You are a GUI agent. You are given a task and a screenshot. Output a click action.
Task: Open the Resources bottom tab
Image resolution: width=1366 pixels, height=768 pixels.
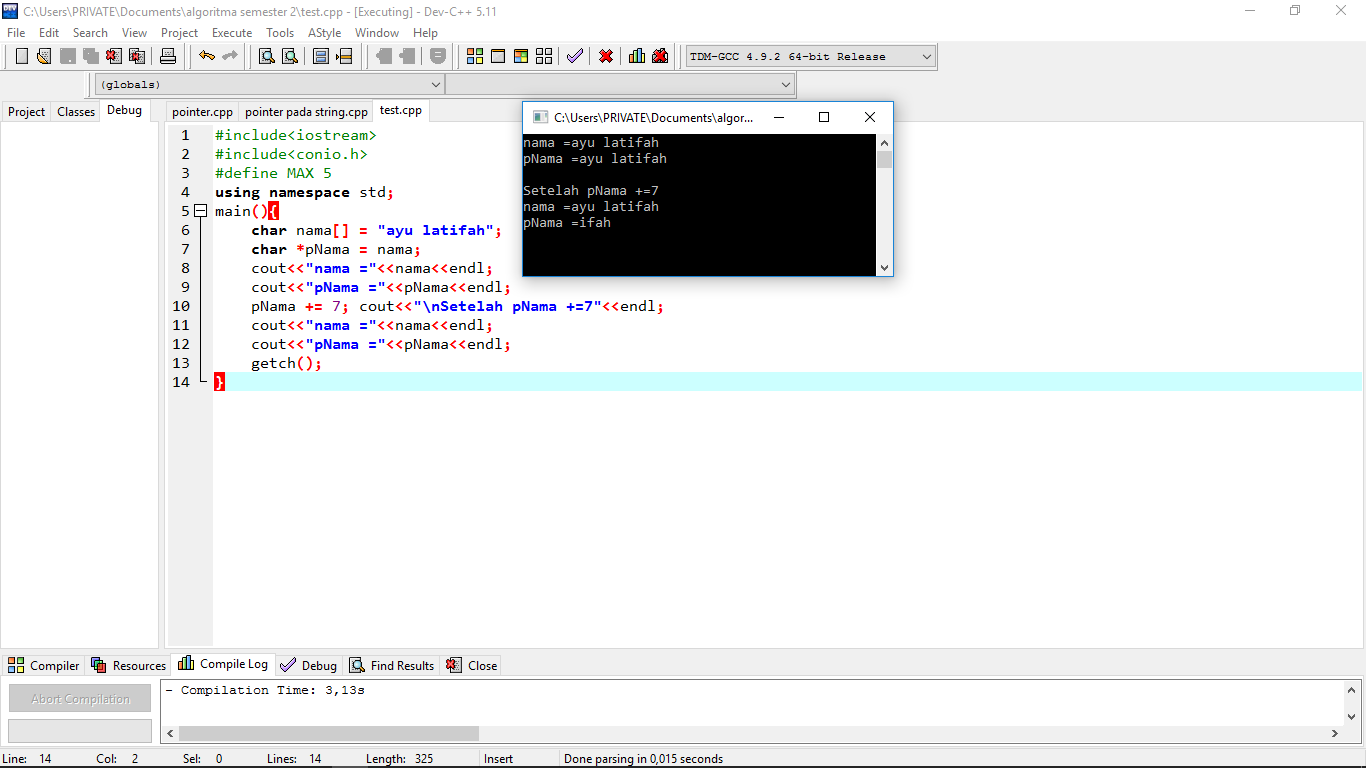tap(128, 665)
